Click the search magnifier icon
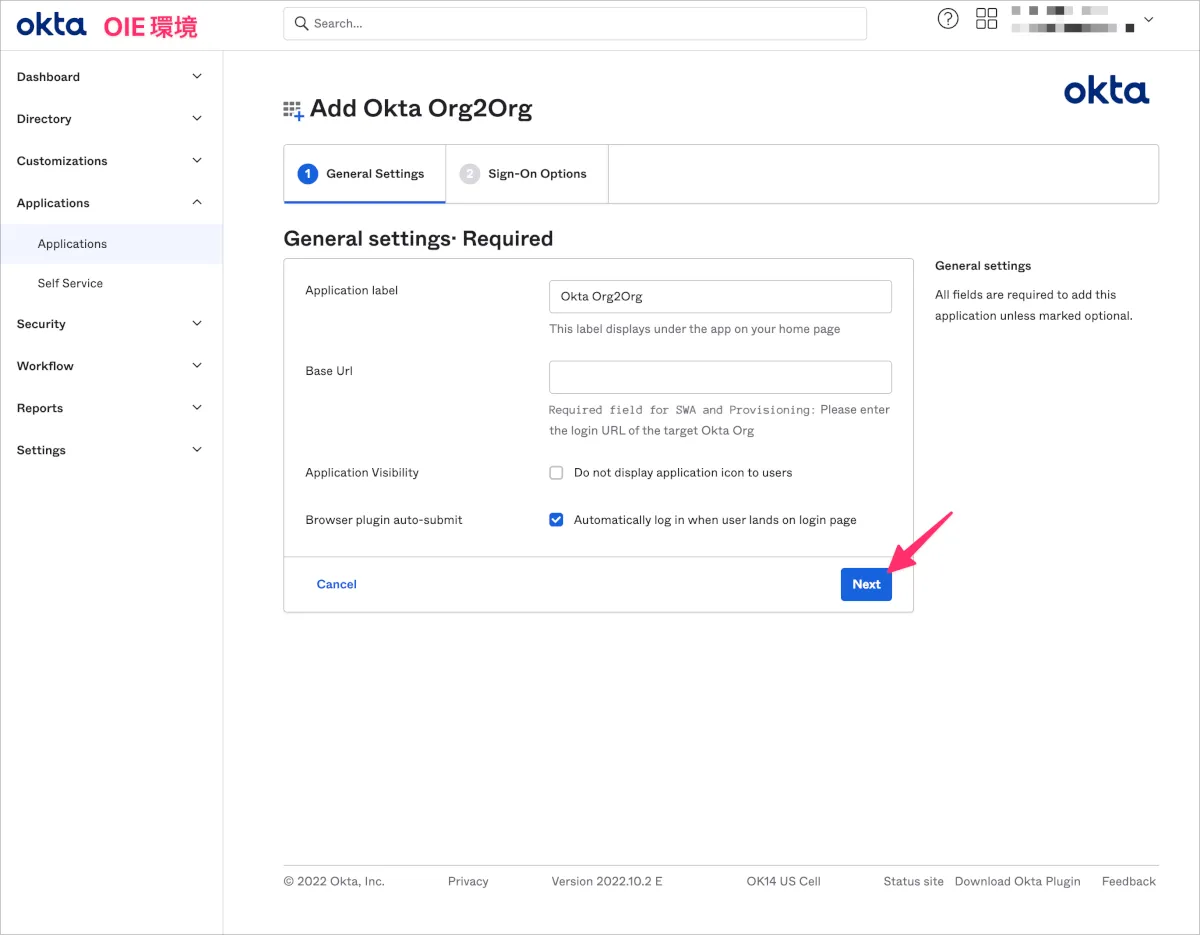This screenshot has height=935, width=1200. click(301, 23)
